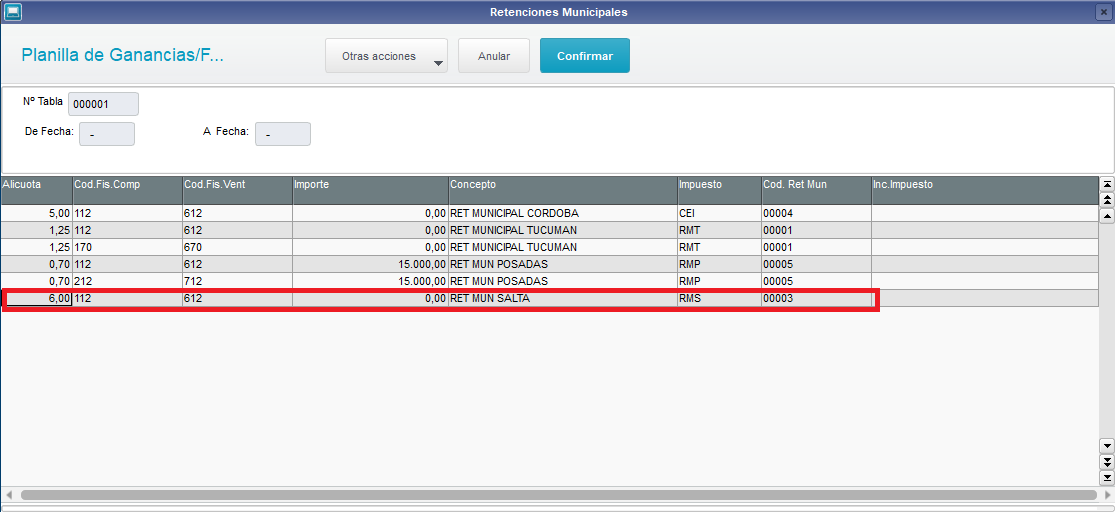The height and width of the screenshot is (512, 1115).
Task: Click the 00004 Cod. Ret Mun cell
Action: pyautogui.click(x=816, y=213)
